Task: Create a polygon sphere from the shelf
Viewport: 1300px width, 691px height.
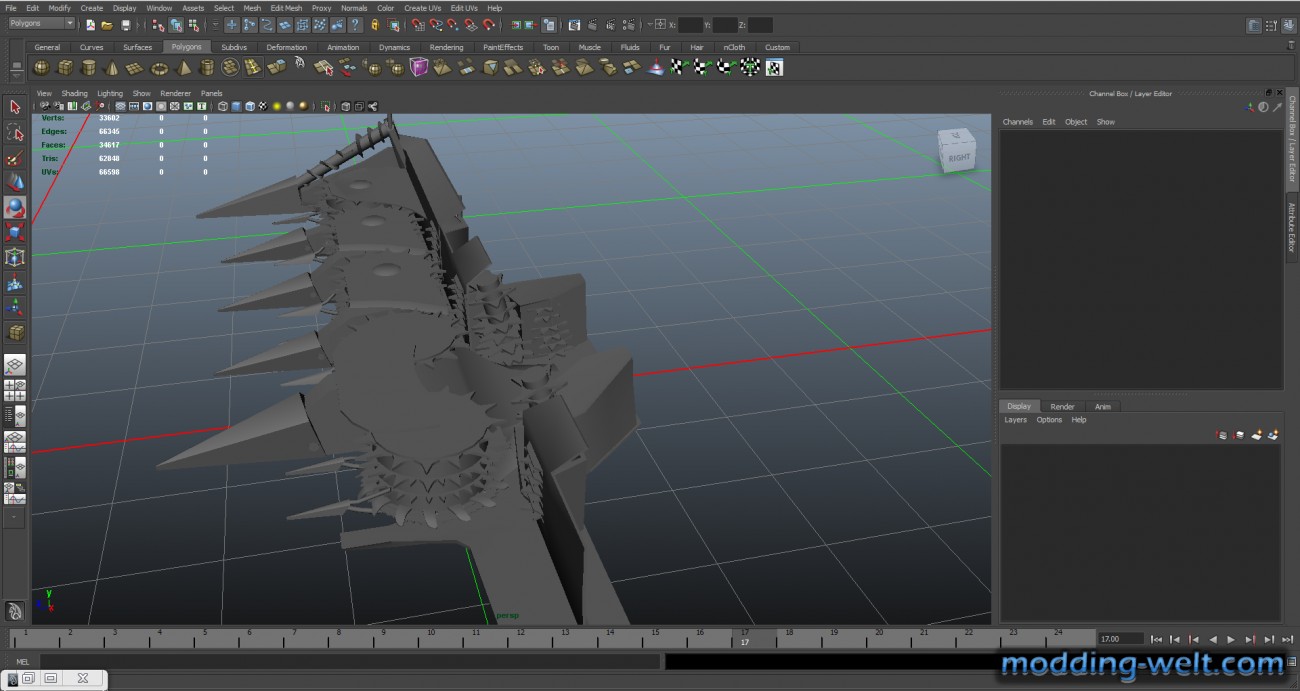Action: 41,67
